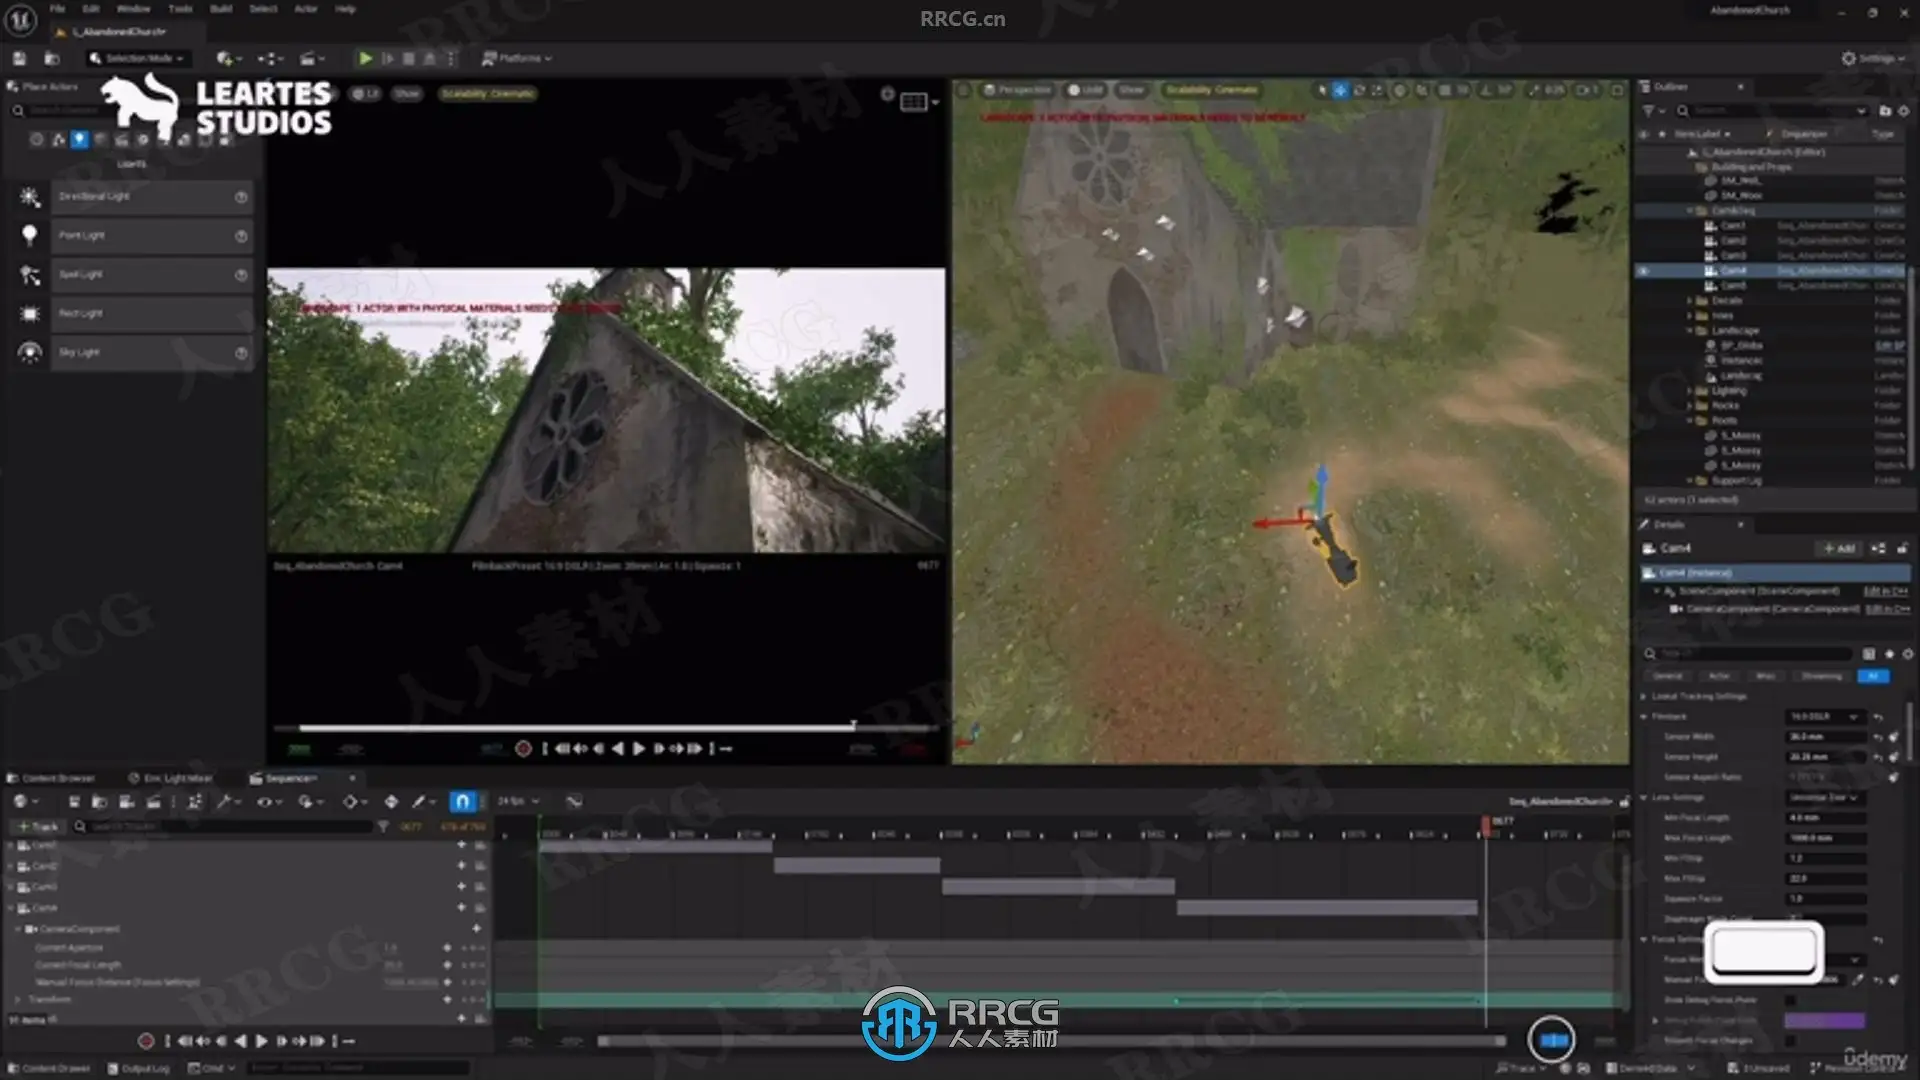Click the Cinematics clapperboard toolbar icon
The width and height of the screenshot is (1920, 1080).
[x=312, y=58]
